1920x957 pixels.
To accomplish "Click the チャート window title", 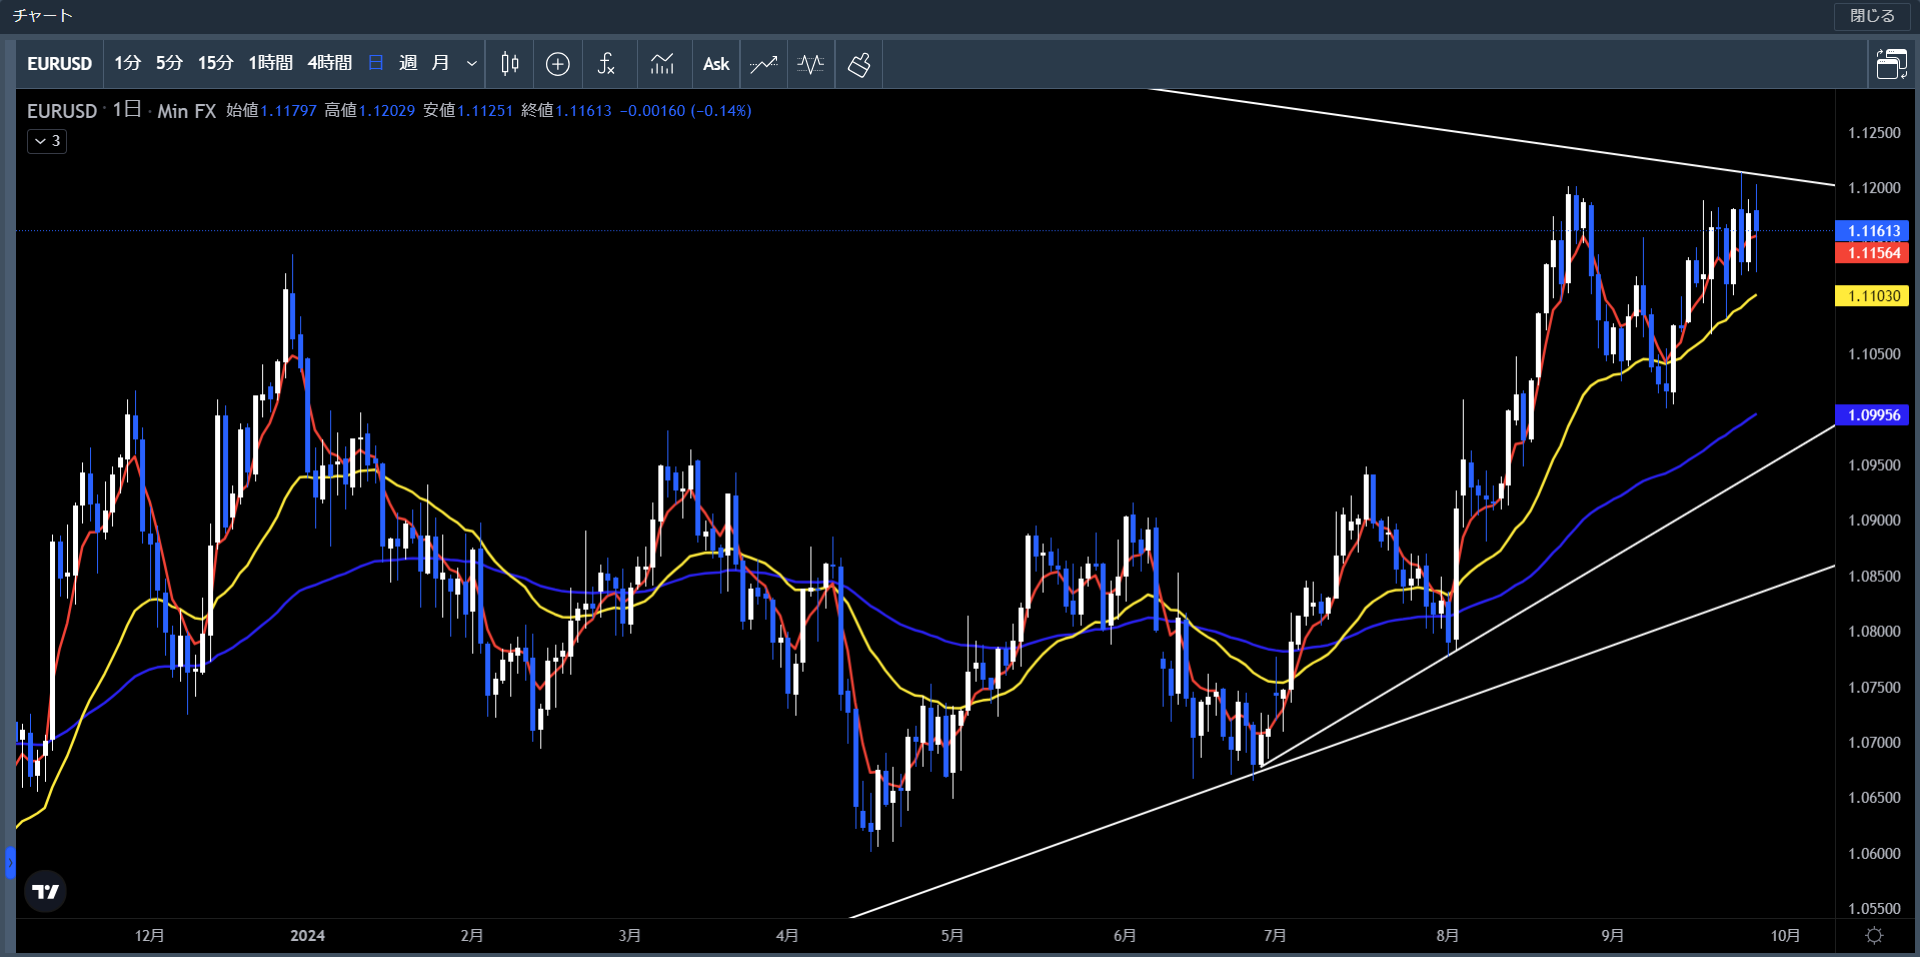I will (x=42, y=16).
